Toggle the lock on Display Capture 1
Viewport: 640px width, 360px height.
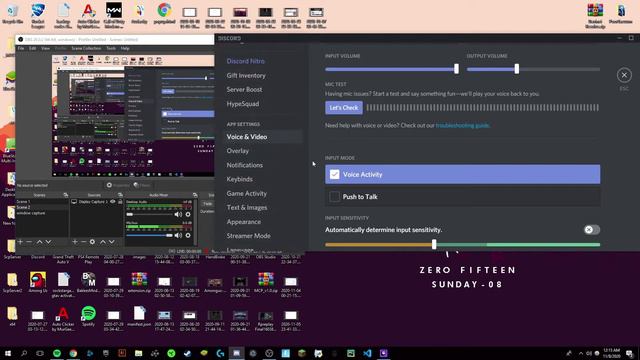pyautogui.click(x=120, y=202)
